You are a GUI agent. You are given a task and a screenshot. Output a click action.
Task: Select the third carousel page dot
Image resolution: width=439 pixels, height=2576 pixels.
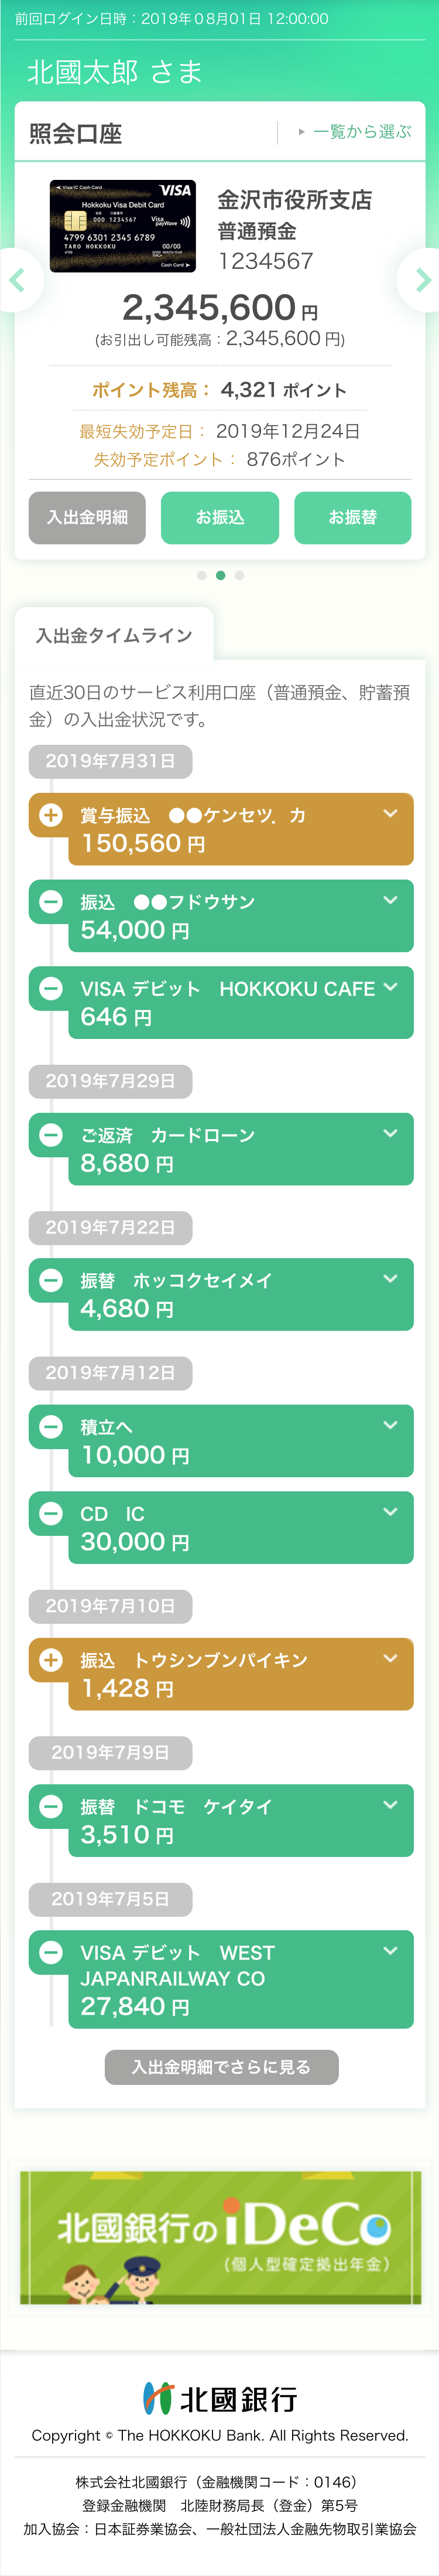click(239, 575)
